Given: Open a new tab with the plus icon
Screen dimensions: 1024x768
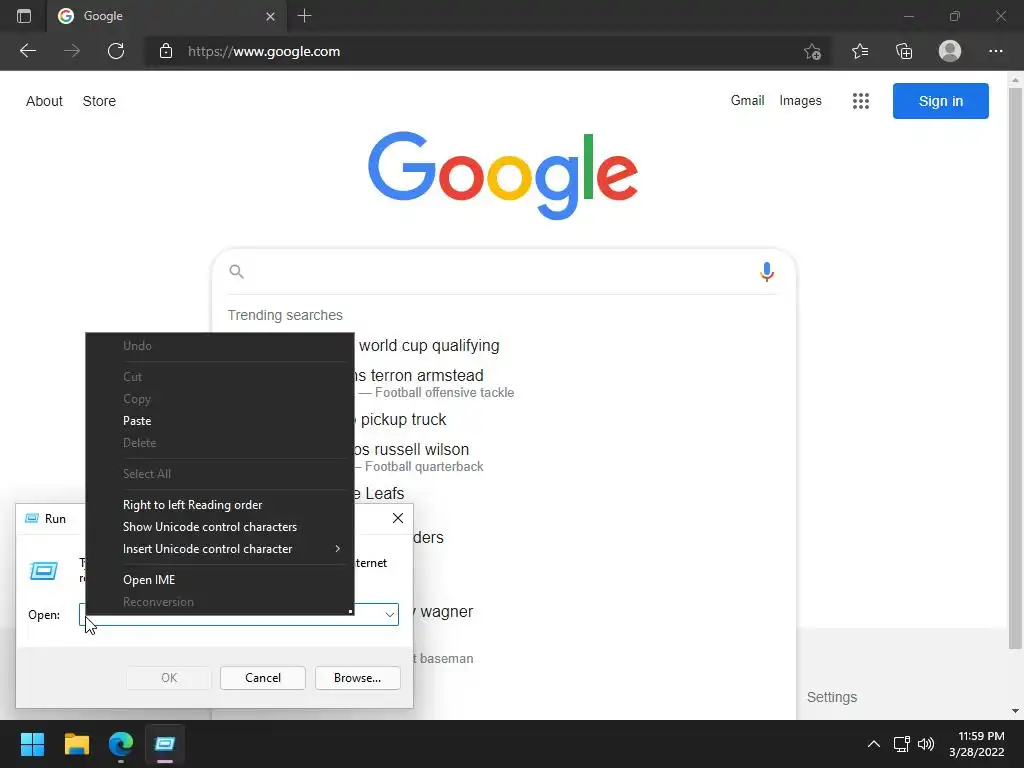Looking at the screenshot, I should [x=304, y=16].
